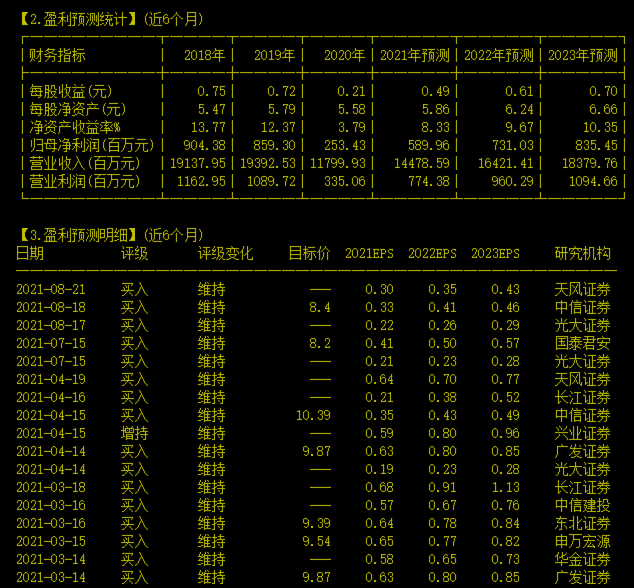The width and height of the screenshot is (634, 588).
Task: Click the 9.39 target price
Action: (317, 523)
